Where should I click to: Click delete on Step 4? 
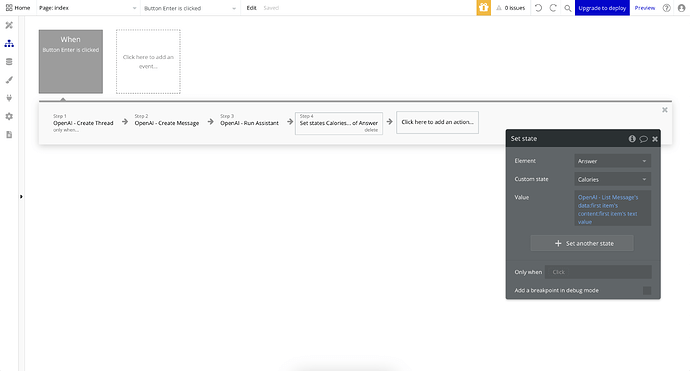[371, 130]
